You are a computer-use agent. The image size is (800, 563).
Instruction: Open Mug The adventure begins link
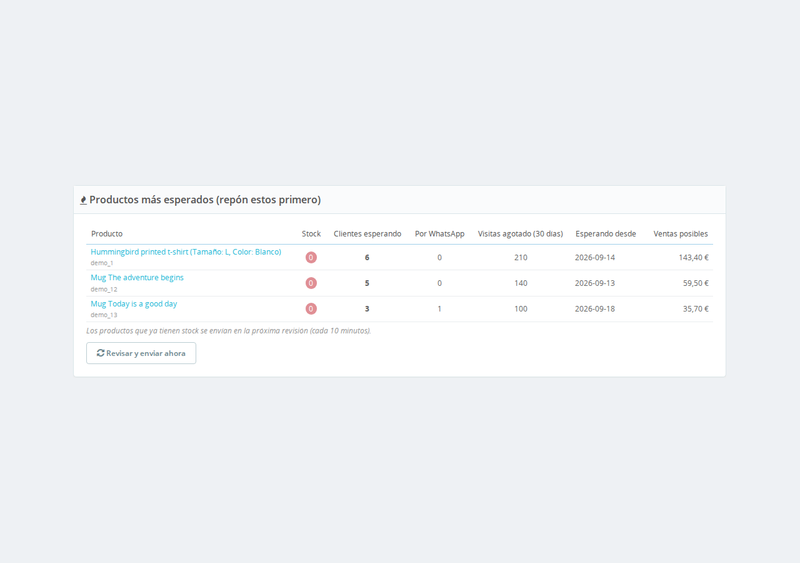pyautogui.click(x=137, y=278)
